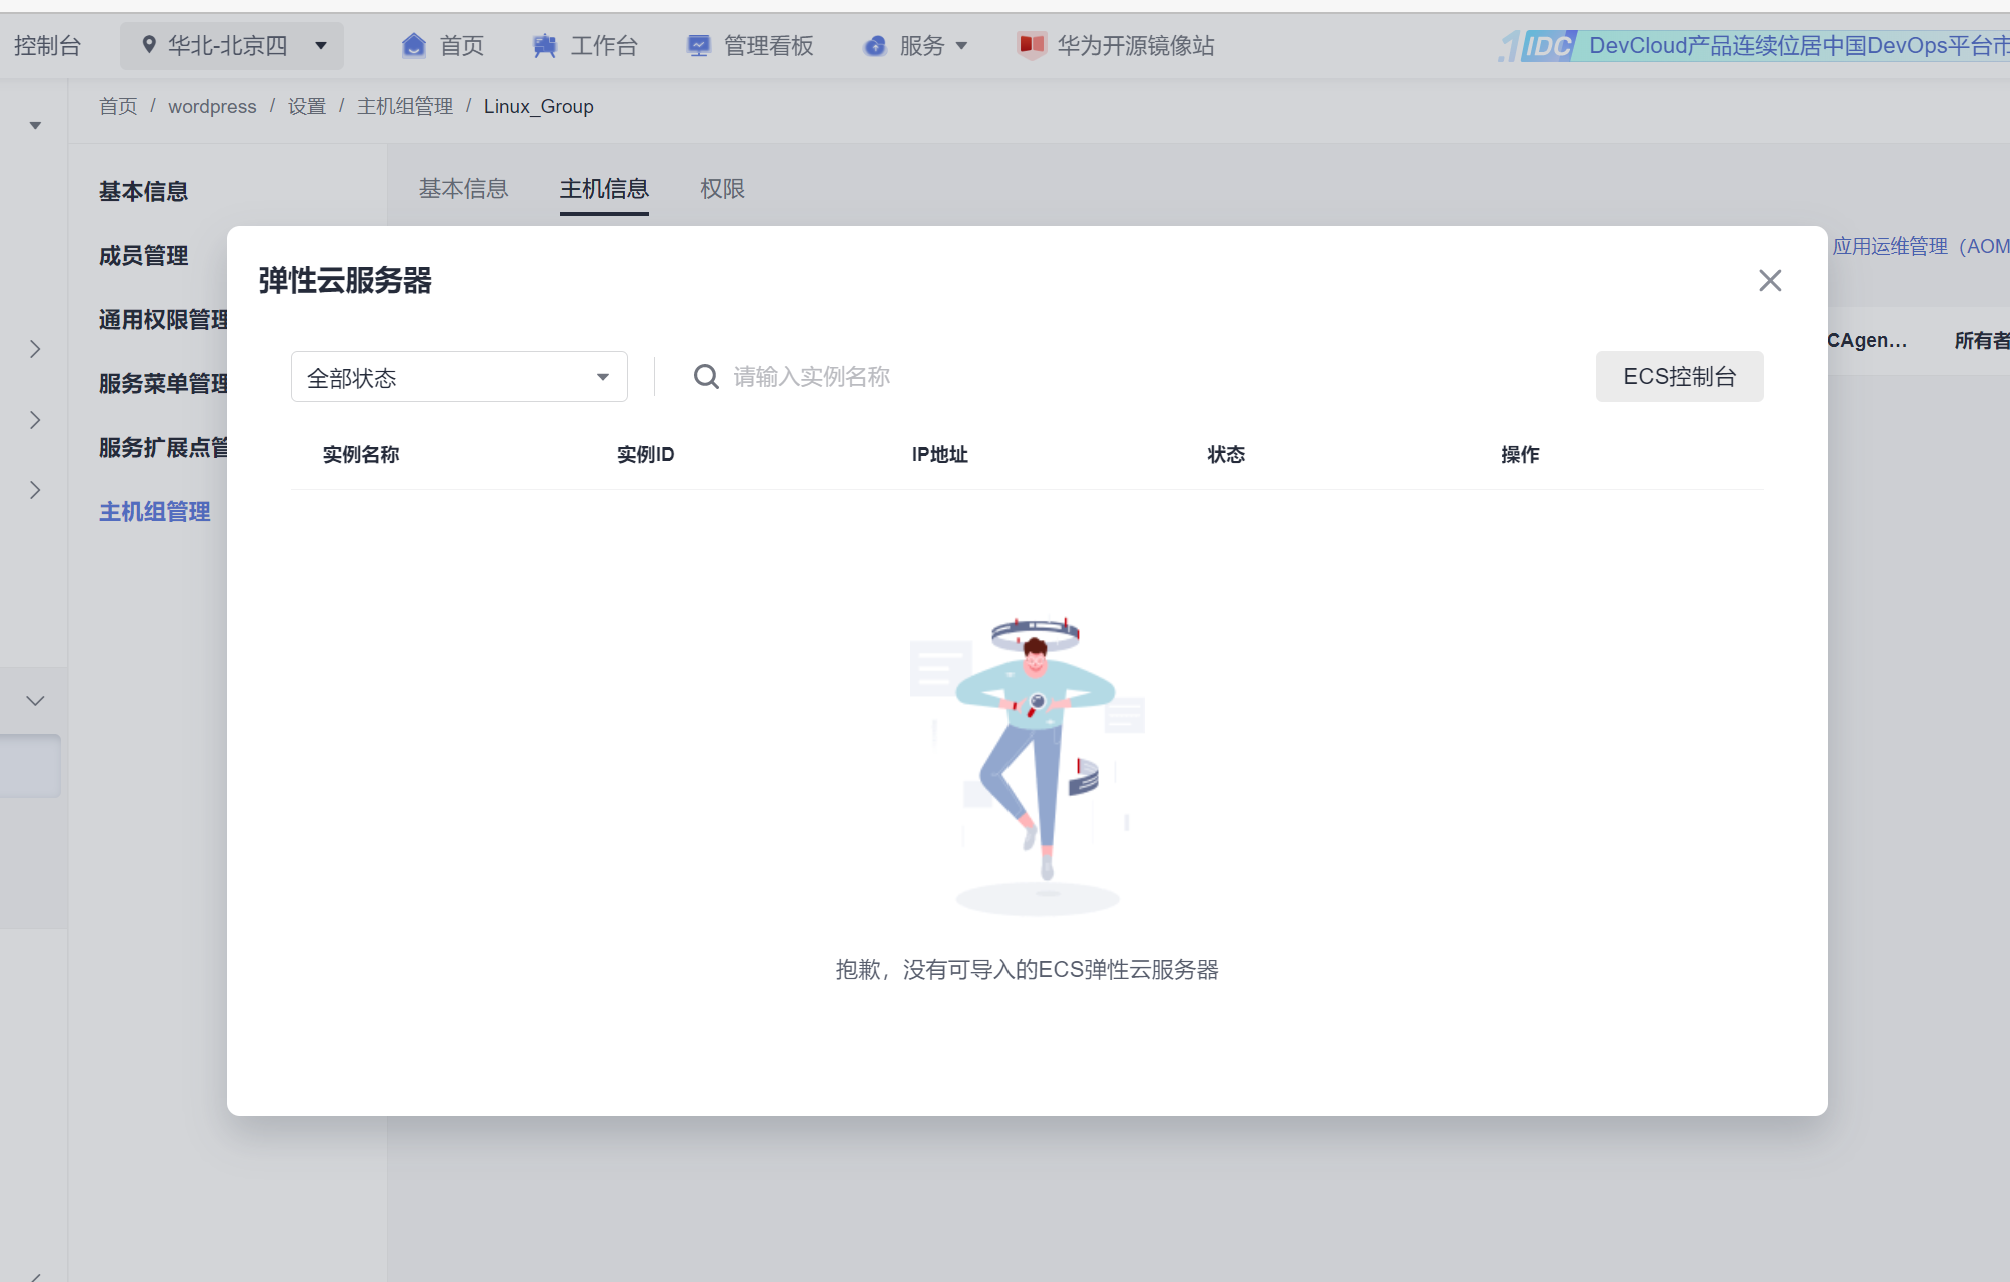Select 主机组管理 in the settings sidebar

point(155,512)
